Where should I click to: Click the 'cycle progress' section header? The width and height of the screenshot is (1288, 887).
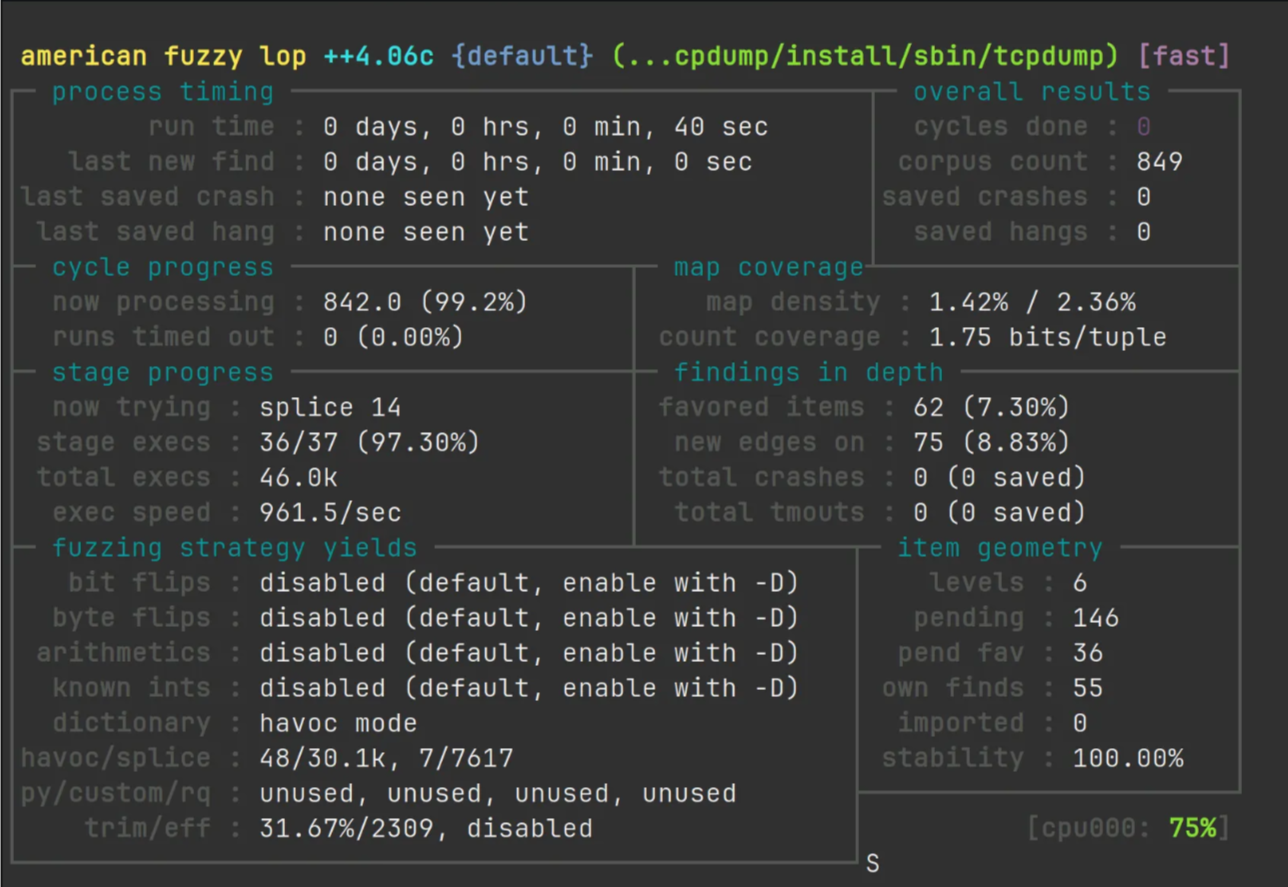[163, 268]
